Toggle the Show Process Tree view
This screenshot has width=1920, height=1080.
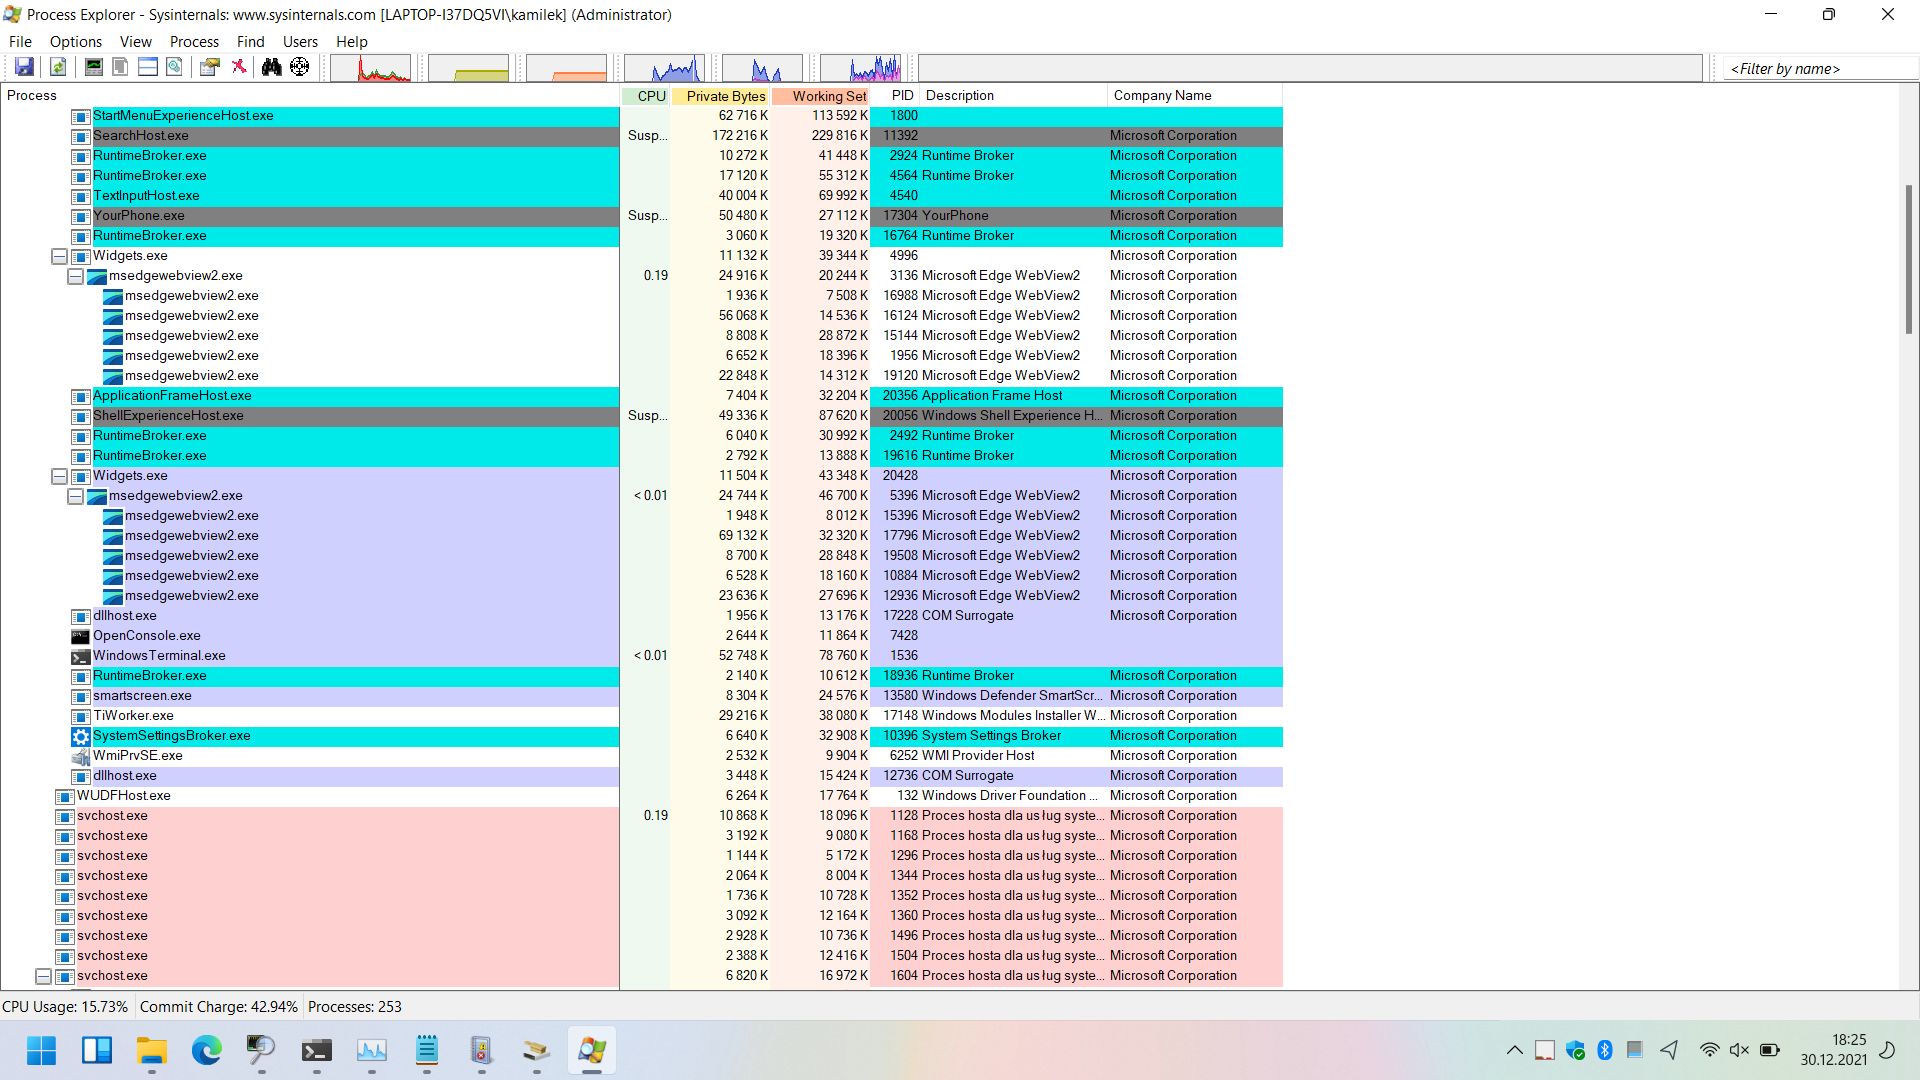pyautogui.click(x=120, y=67)
